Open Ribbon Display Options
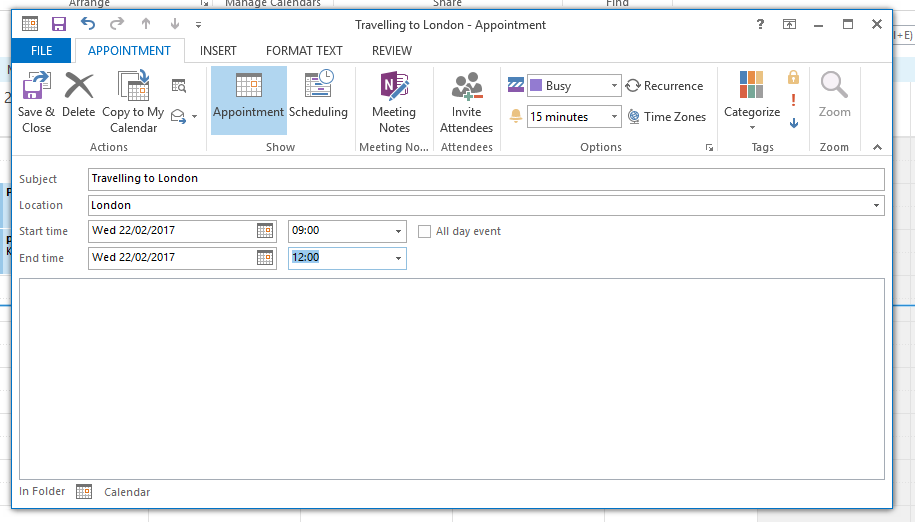 [x=789, y=24]
